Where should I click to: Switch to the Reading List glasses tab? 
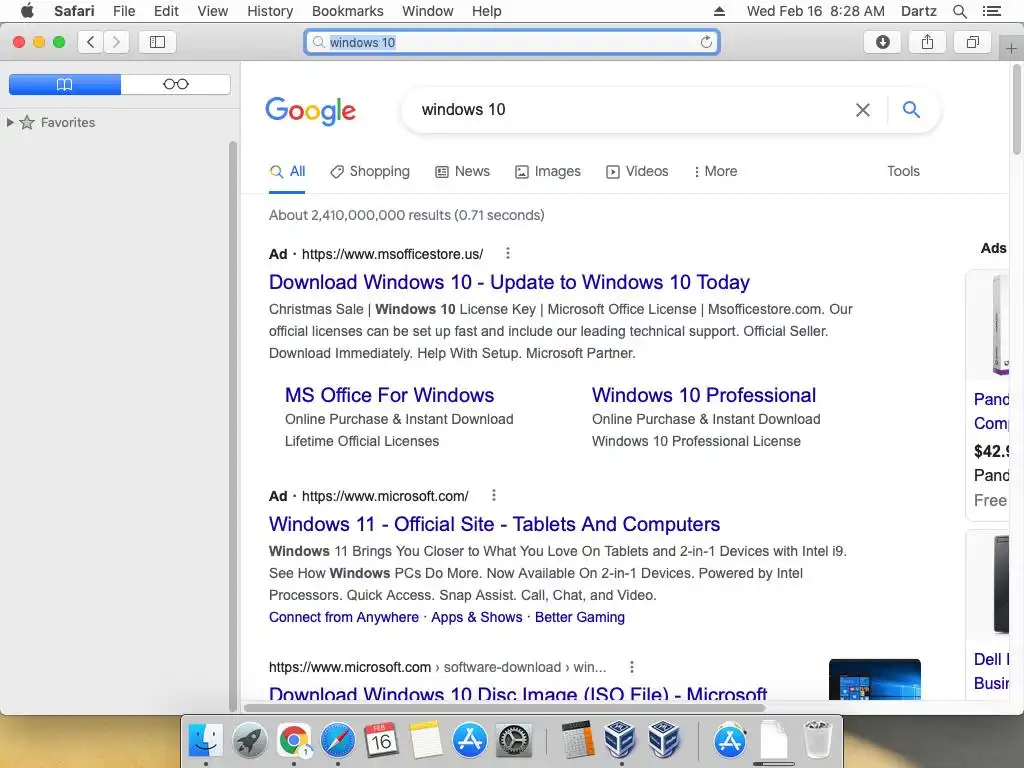176,84
